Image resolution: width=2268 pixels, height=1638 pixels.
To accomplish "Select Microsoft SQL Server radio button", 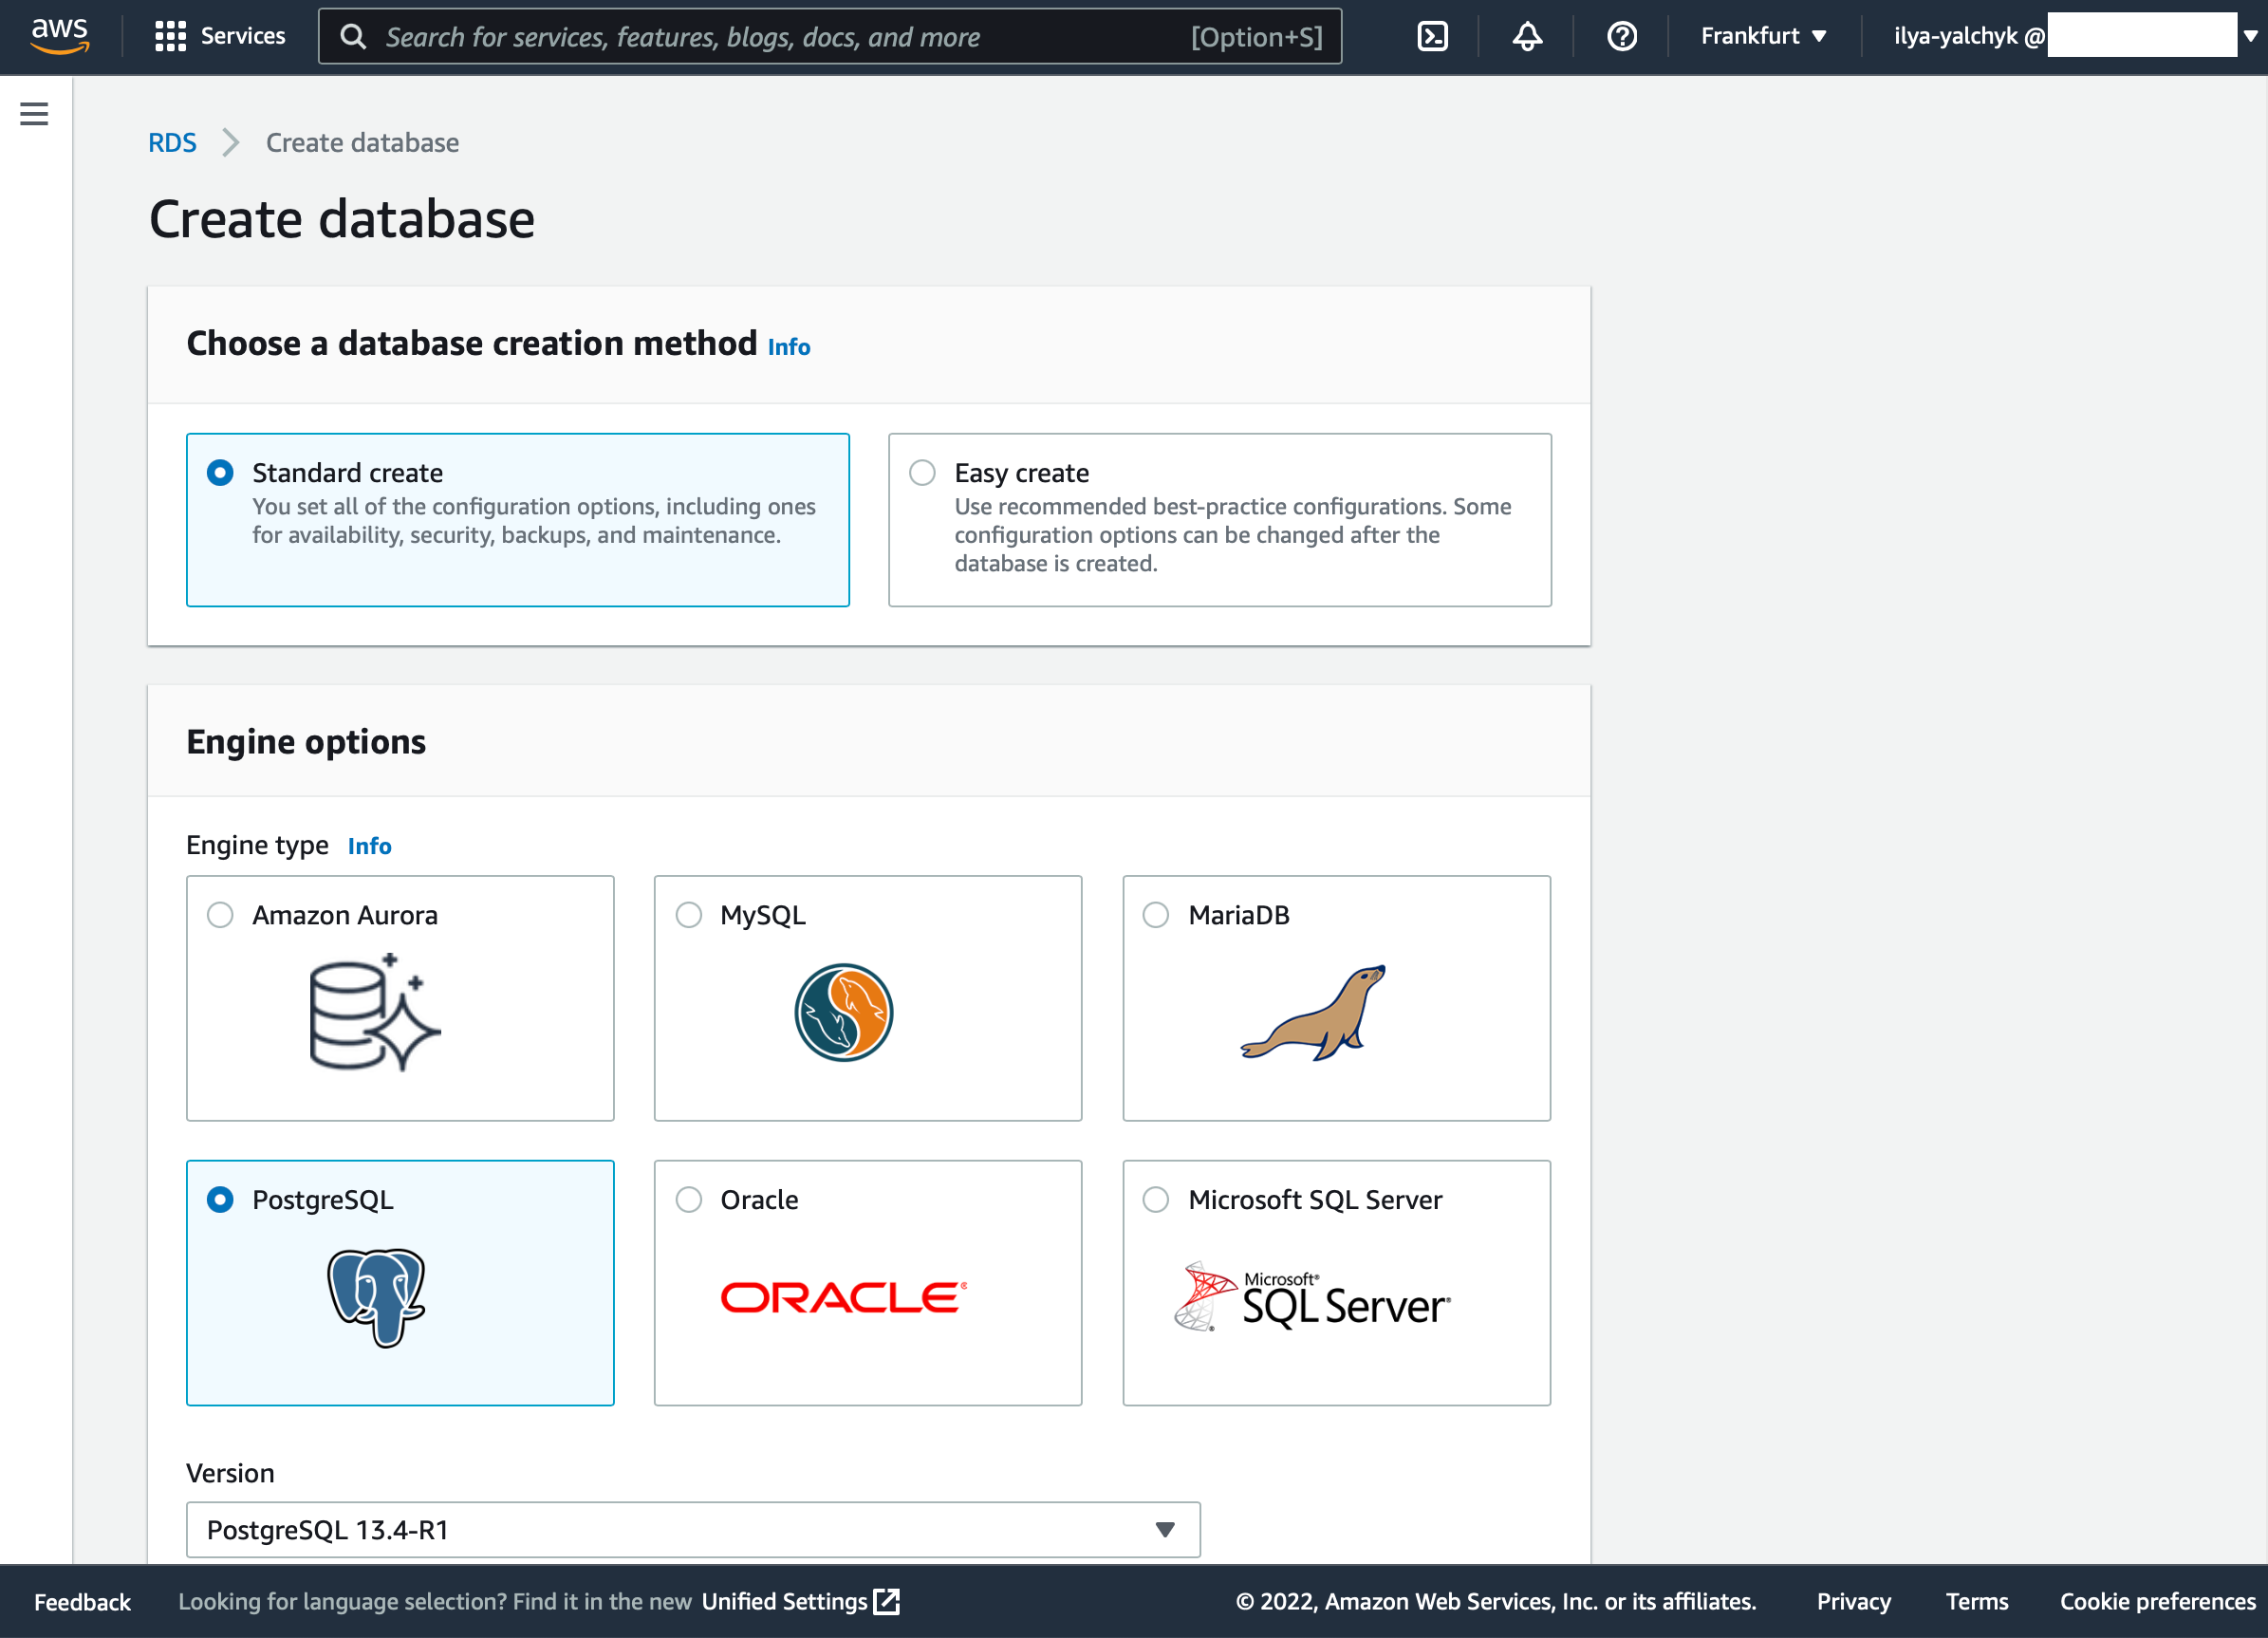I will [1156, 1199].
